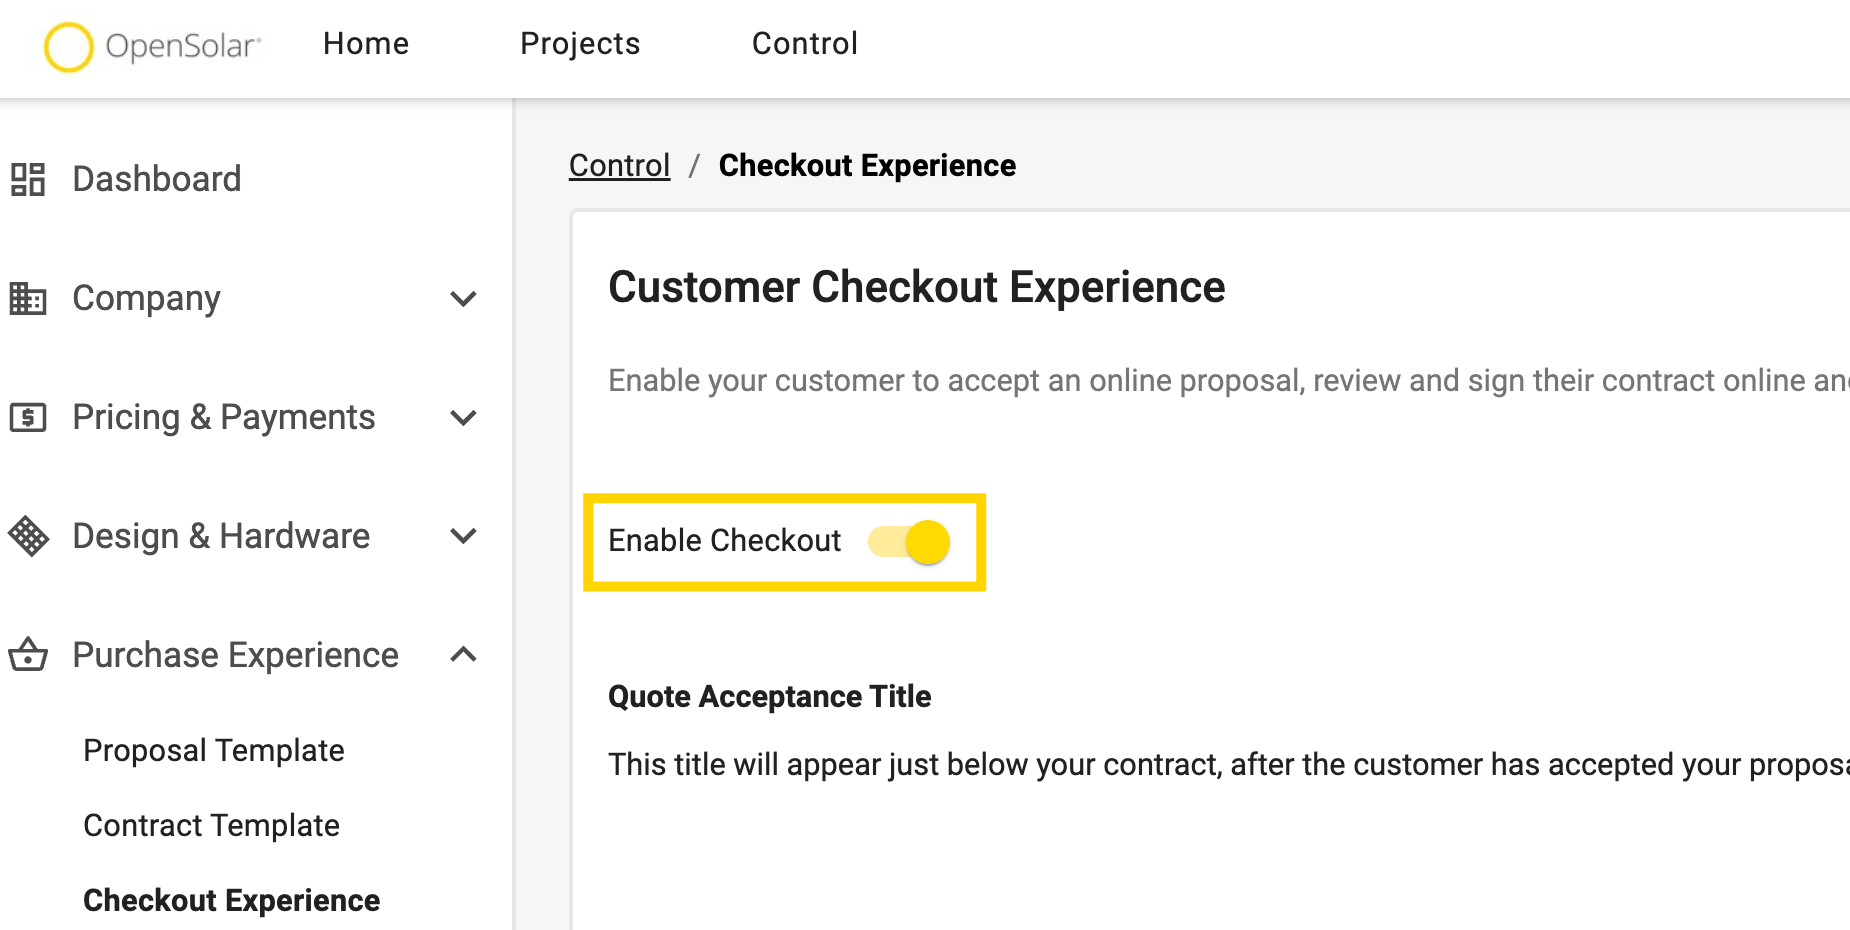Image resolution: width=1850 pixels, height=930 pixels.
Task: Click the Dashboard grid icon
Action: (28, 179)
